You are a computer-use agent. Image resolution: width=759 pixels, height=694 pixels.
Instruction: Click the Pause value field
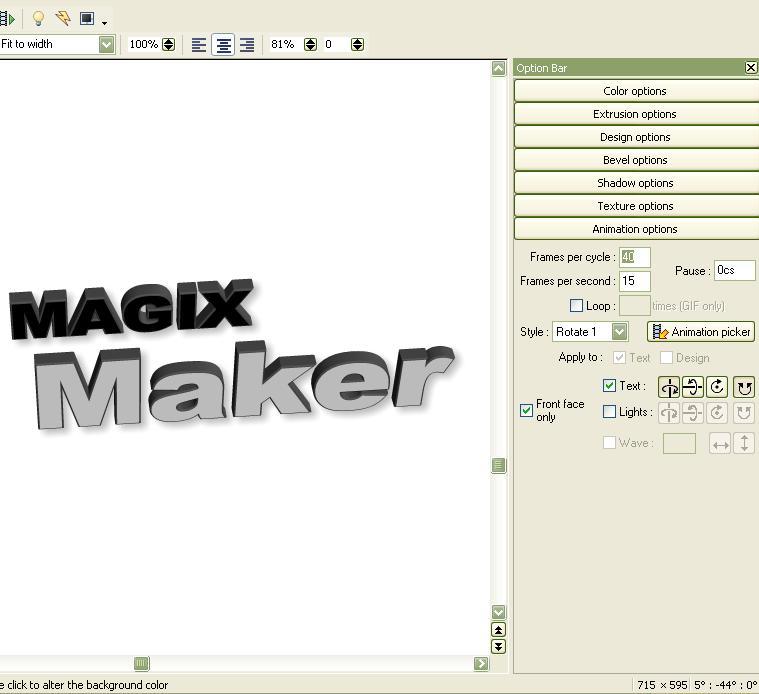734,270
